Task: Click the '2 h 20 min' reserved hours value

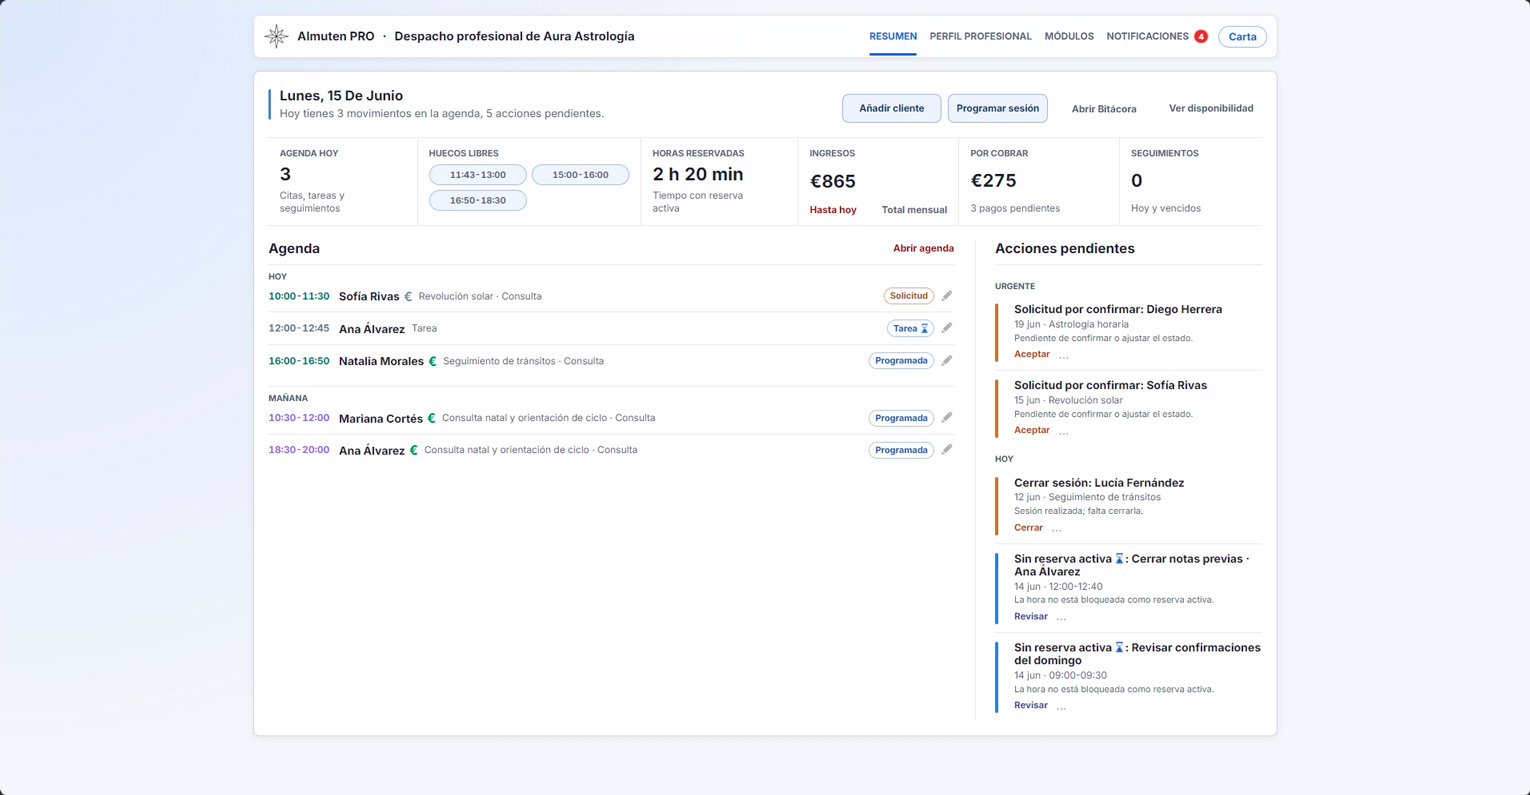Action: pos(698,175)
